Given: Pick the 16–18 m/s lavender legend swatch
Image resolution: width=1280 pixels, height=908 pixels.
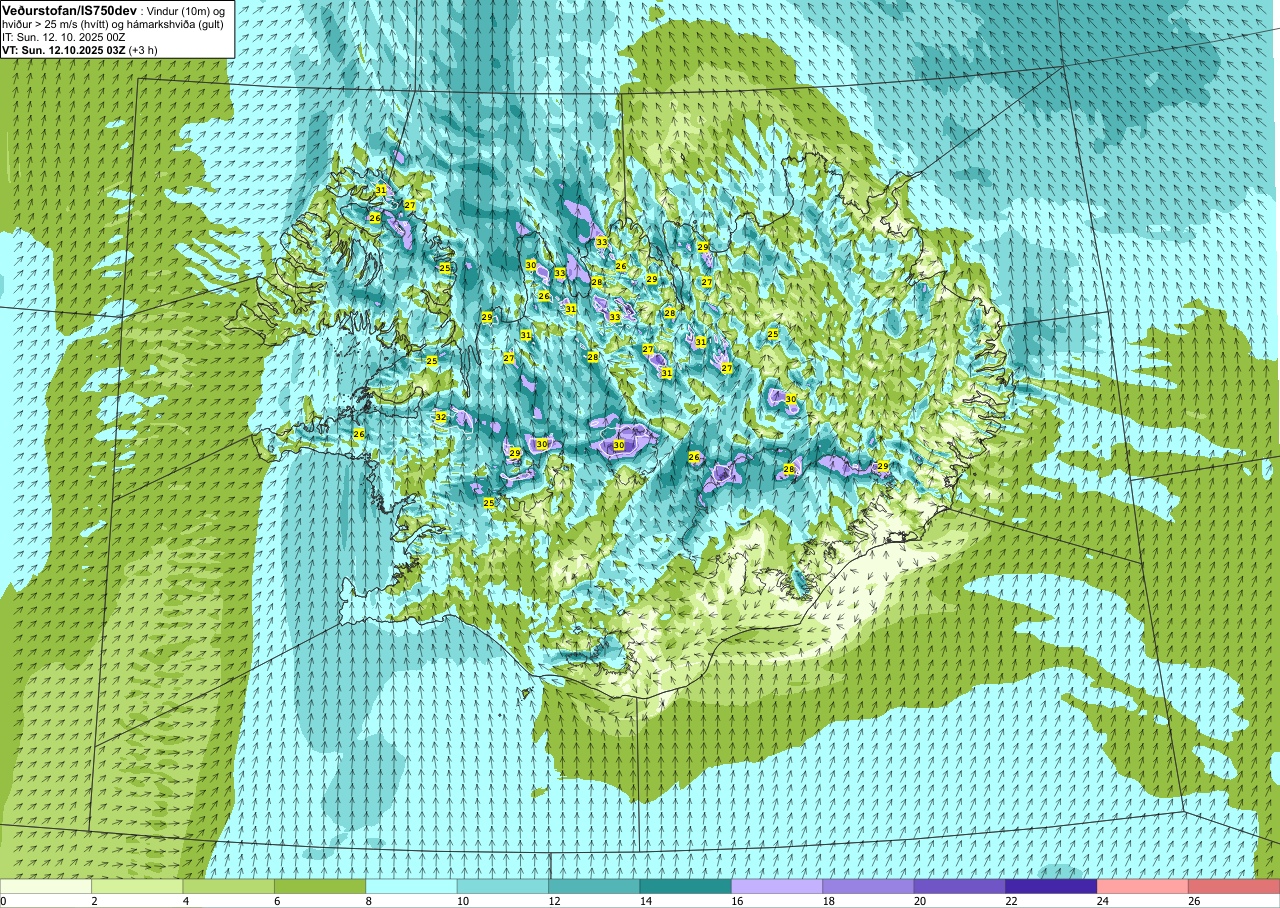Looking at the screenshot, I should coord(777,886).
